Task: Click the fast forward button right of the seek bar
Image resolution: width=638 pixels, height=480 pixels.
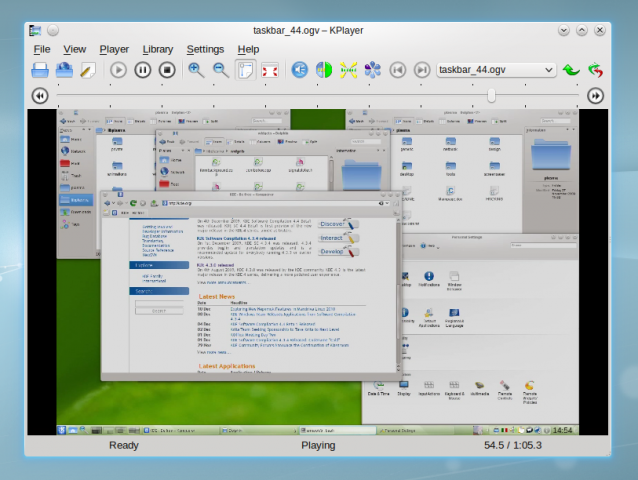Action: click(x=596, y=96)
